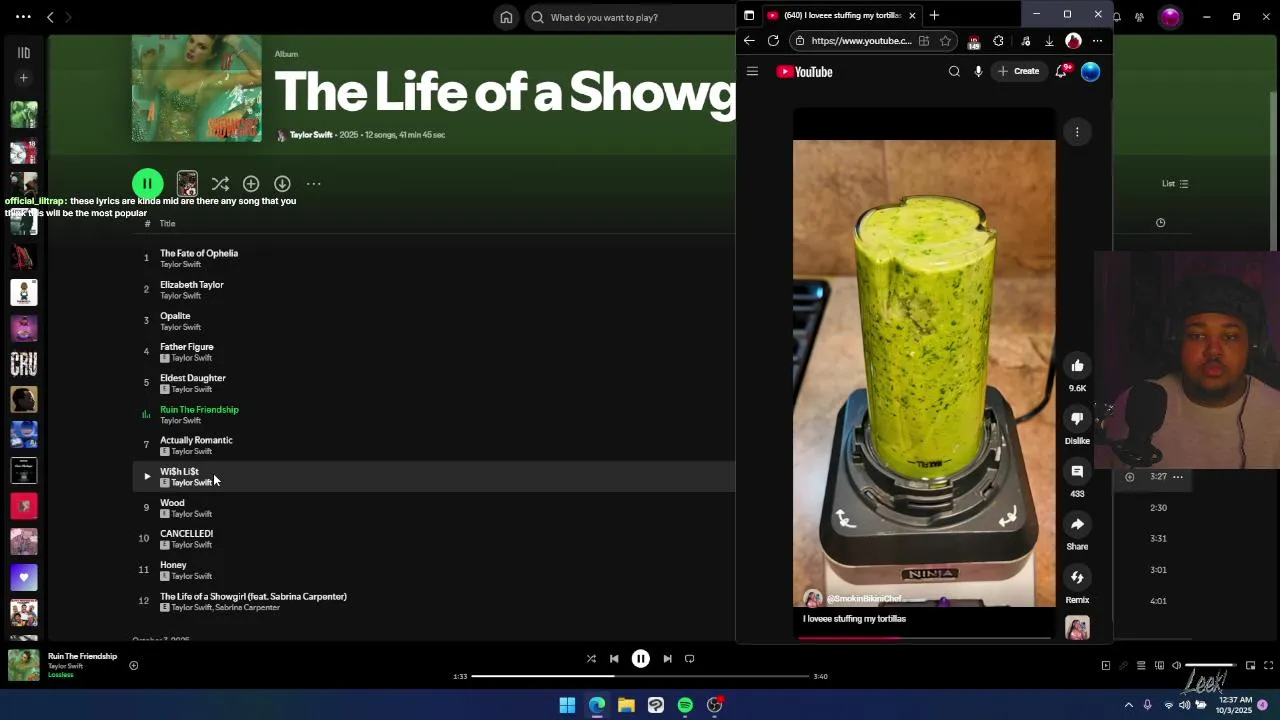Select the track Eldest Daughter
1280x720 pixels.
click(x=193, y=378)
